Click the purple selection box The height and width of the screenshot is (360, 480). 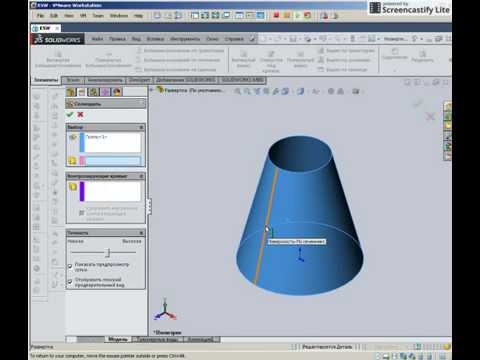[110, 191]
